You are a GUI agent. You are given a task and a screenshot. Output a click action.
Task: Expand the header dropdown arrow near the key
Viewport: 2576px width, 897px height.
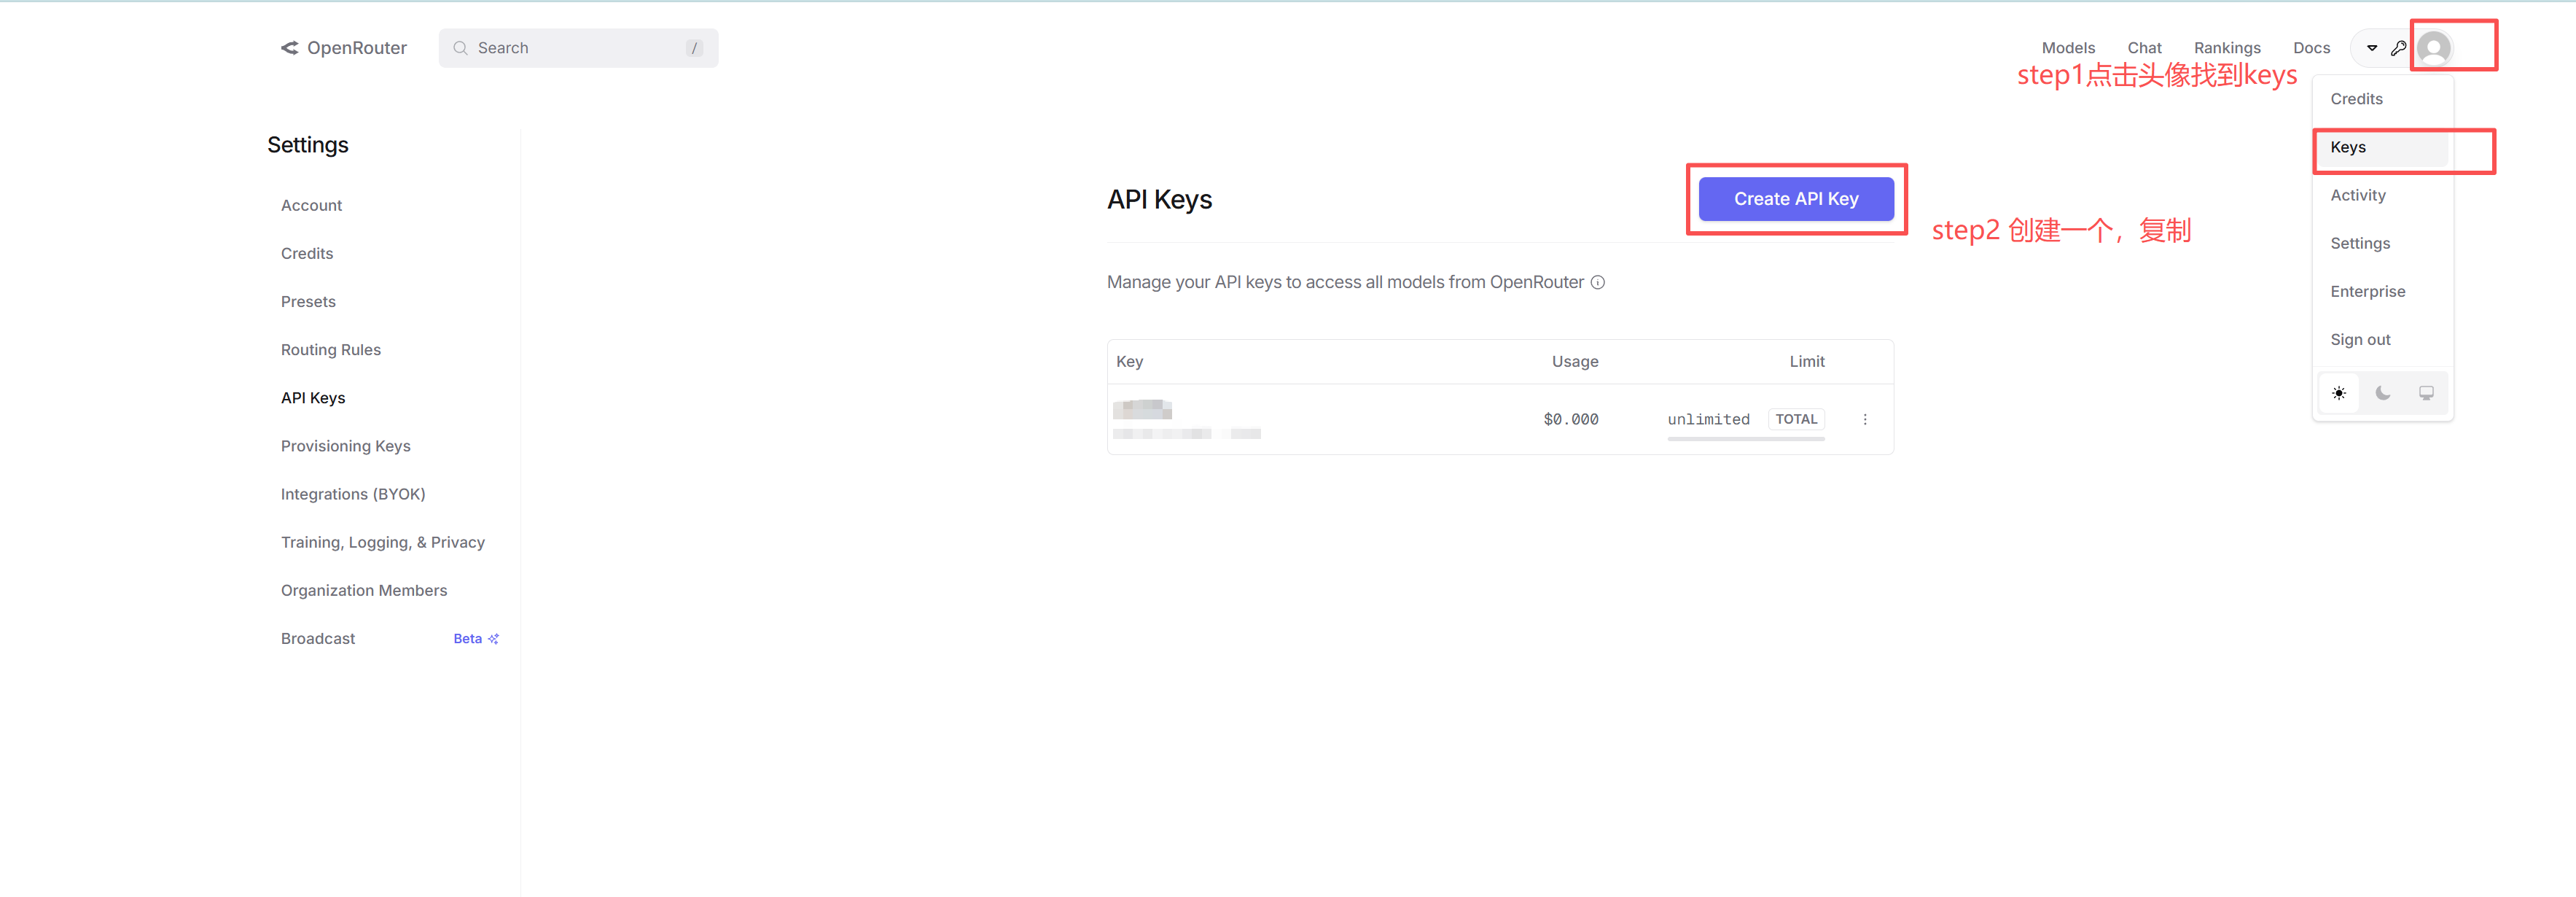[2371, 48]
